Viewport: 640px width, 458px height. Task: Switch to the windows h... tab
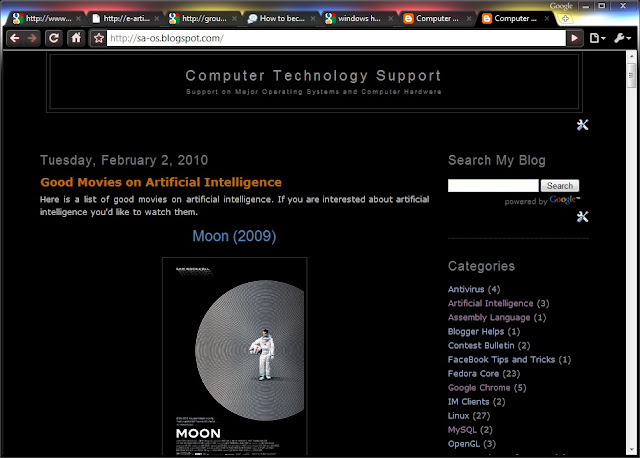coord(359,18)
